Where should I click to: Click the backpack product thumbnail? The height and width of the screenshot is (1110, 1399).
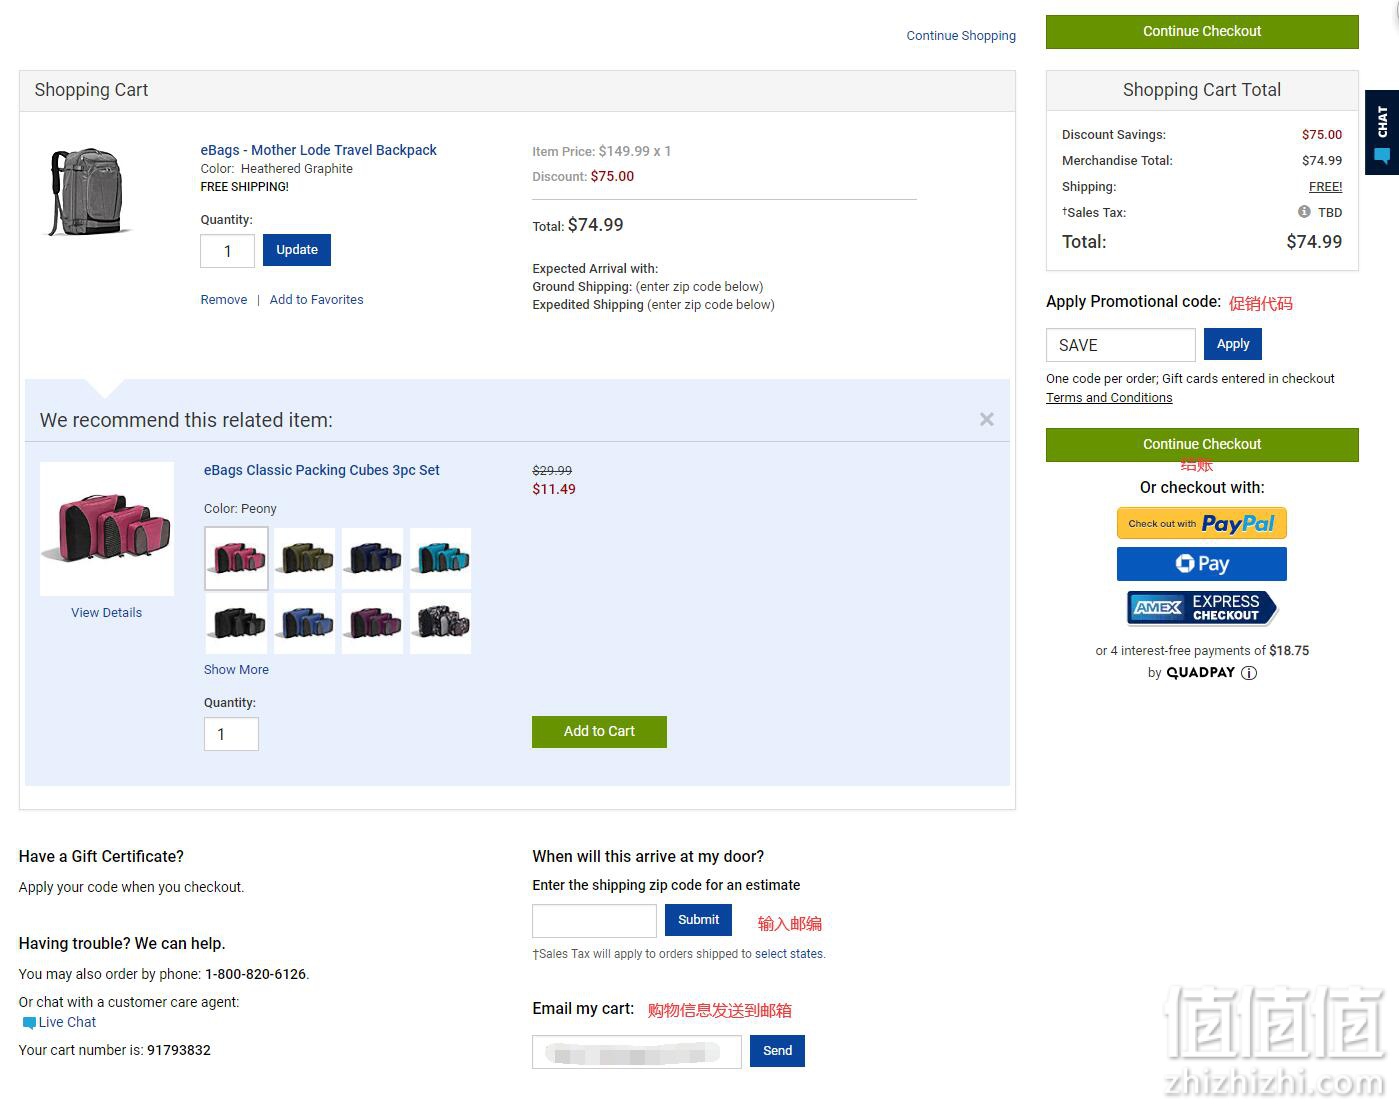click(x=88, y=192)
